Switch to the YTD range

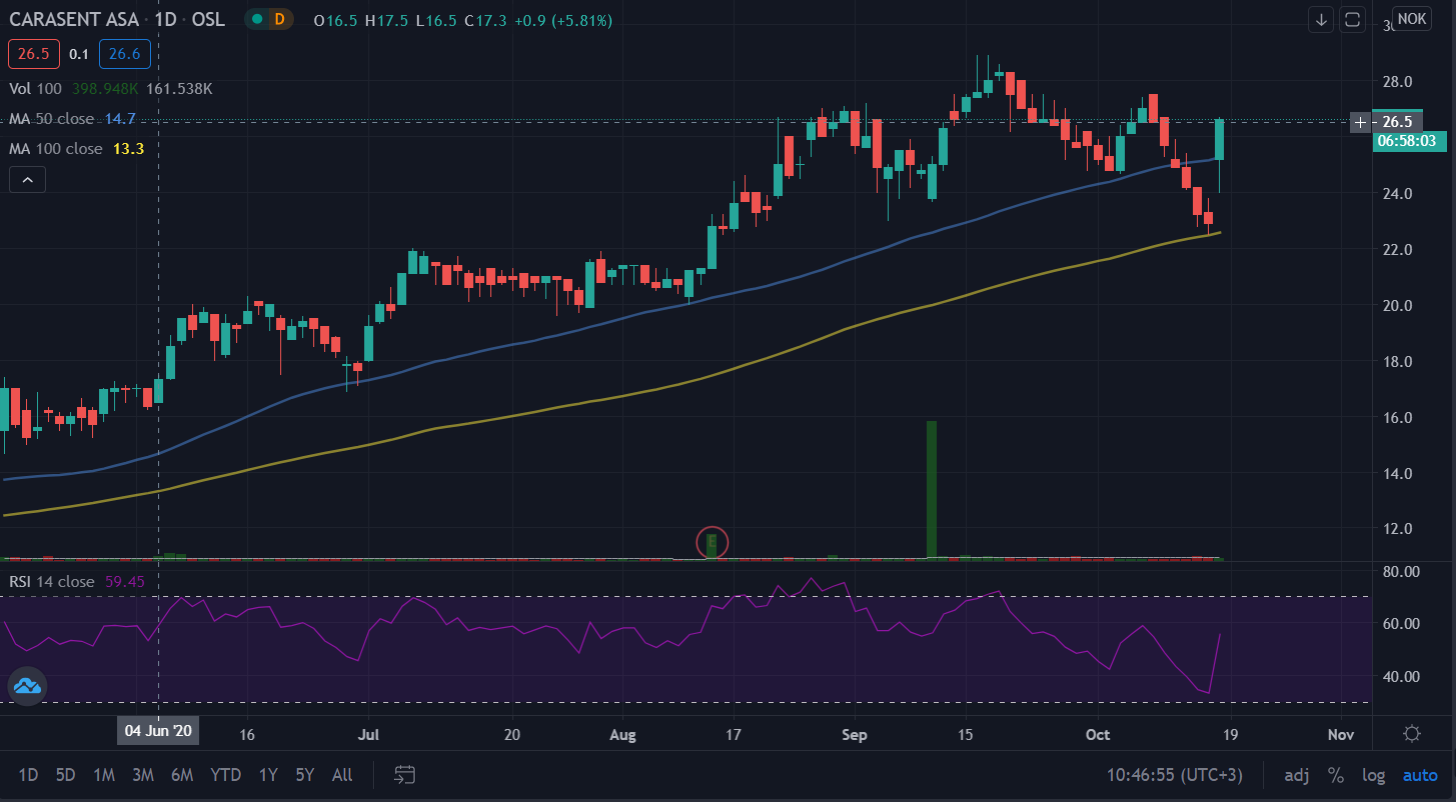coord(225,775)
